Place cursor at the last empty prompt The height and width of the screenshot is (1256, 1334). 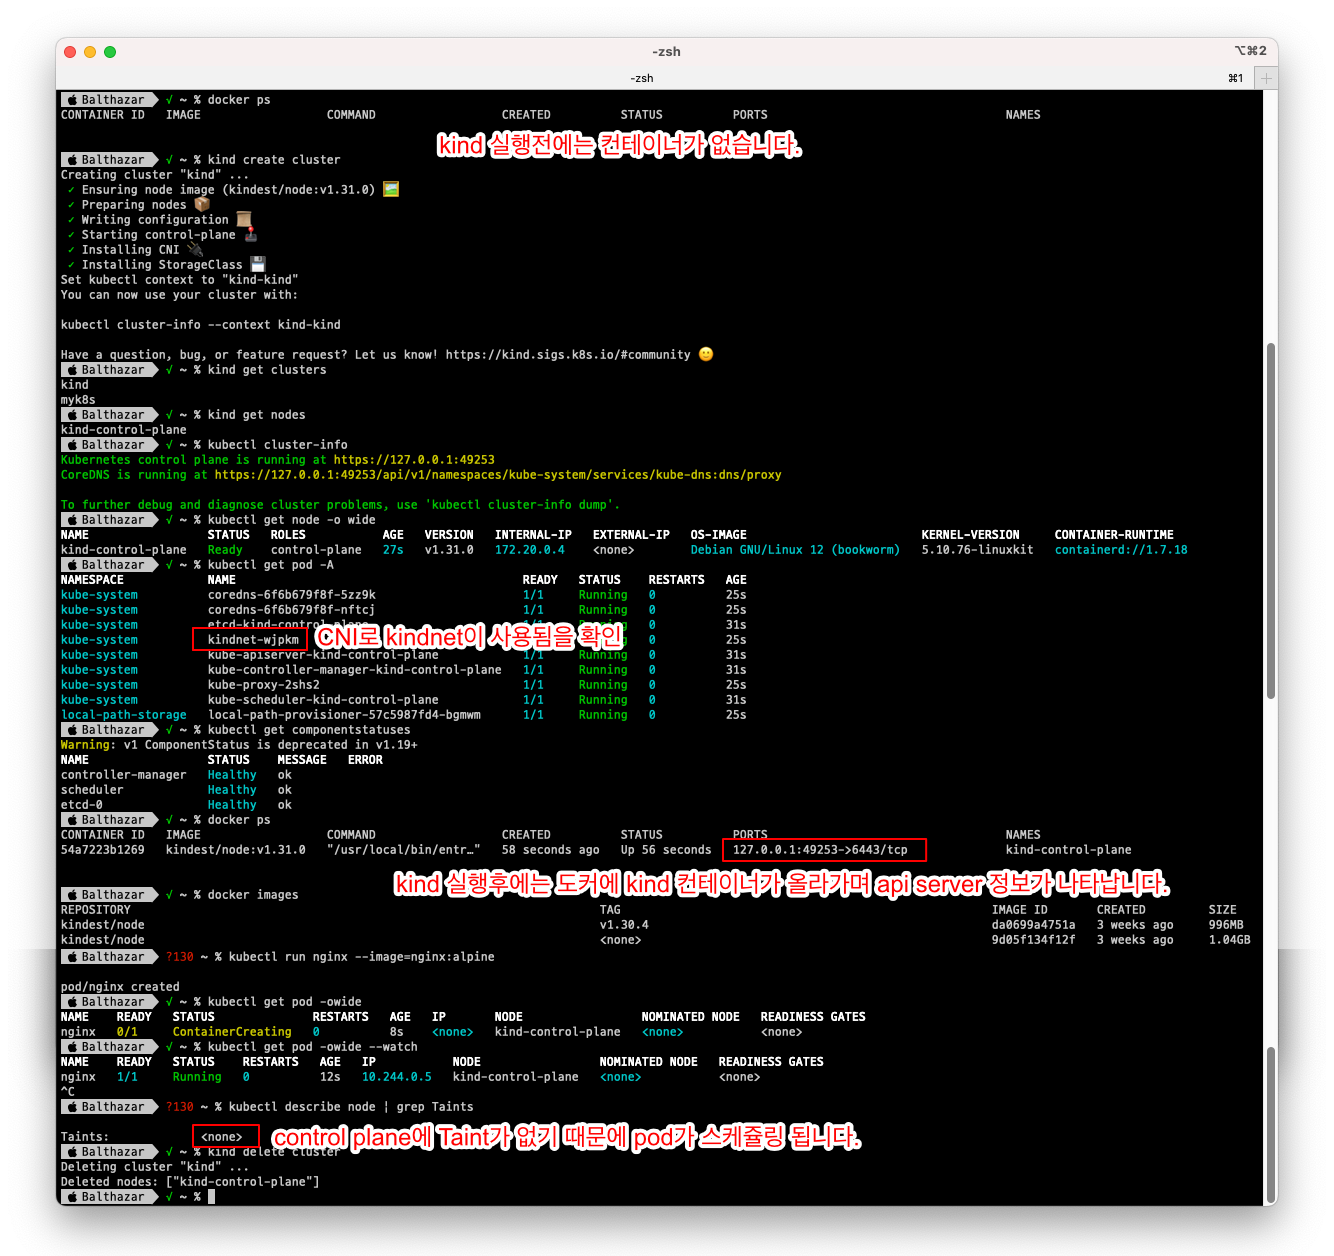coord(212,1197)
